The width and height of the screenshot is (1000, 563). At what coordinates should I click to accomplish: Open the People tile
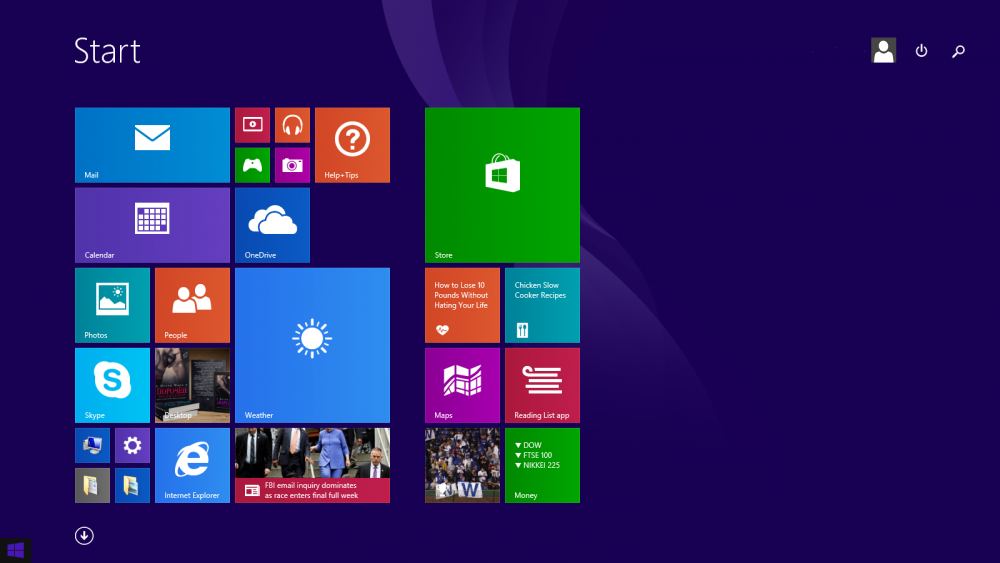pyautogui.click(x=192, y=305)
